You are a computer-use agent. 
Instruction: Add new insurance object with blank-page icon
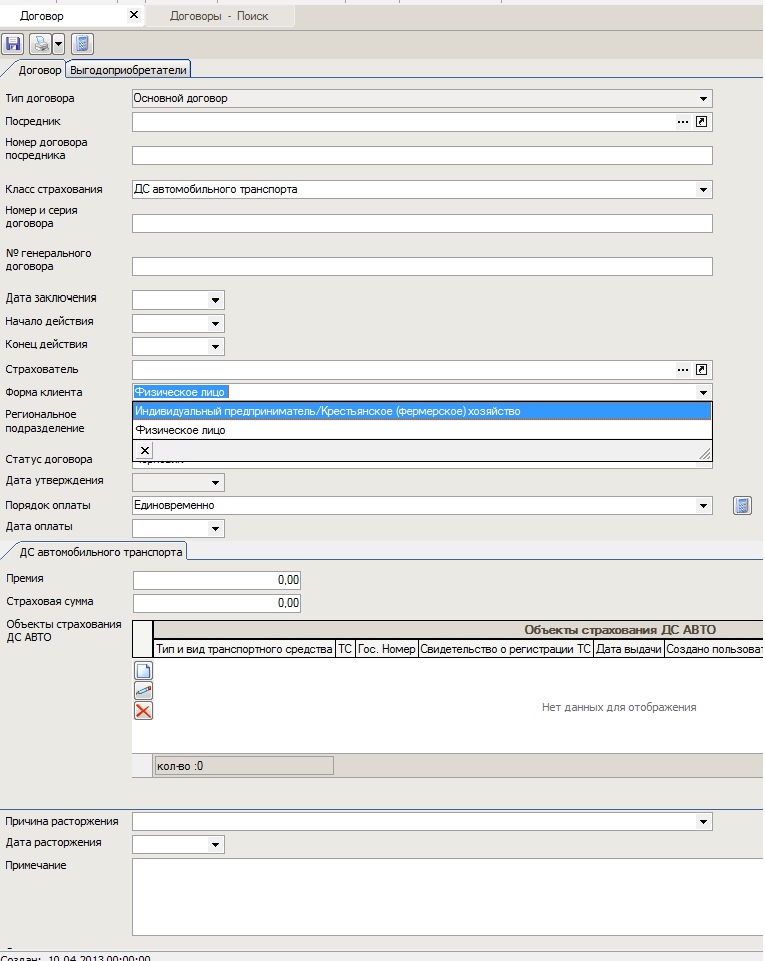143,671
